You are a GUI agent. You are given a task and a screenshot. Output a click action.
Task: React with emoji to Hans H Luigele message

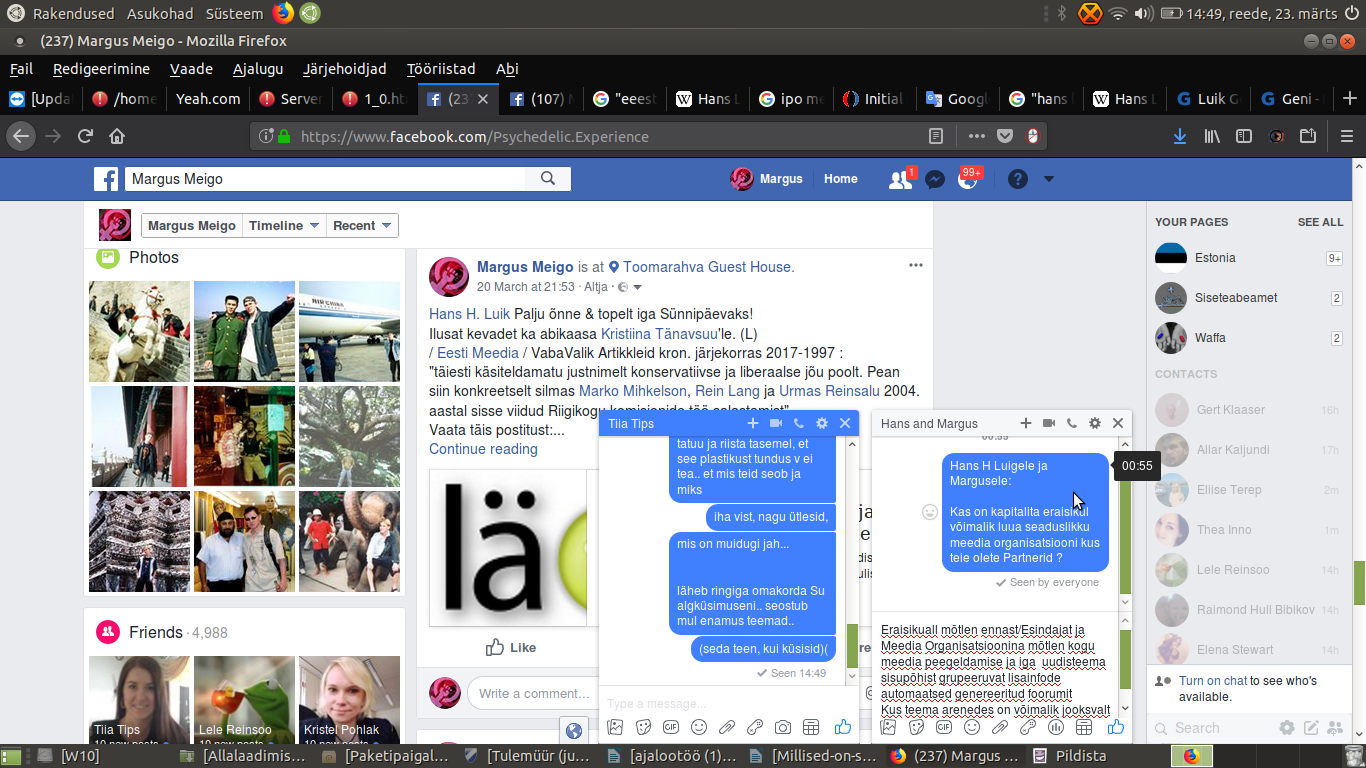tap(929, 512)
